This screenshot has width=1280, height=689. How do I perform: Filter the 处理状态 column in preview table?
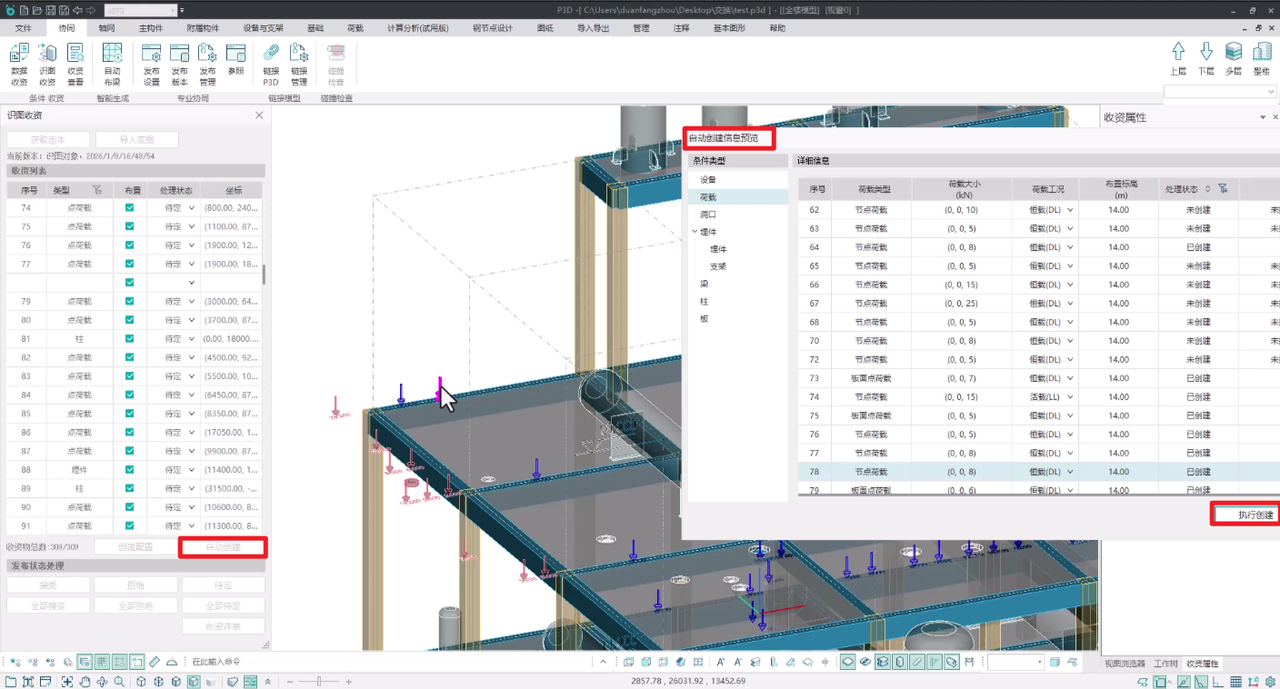coord(1222,189)
